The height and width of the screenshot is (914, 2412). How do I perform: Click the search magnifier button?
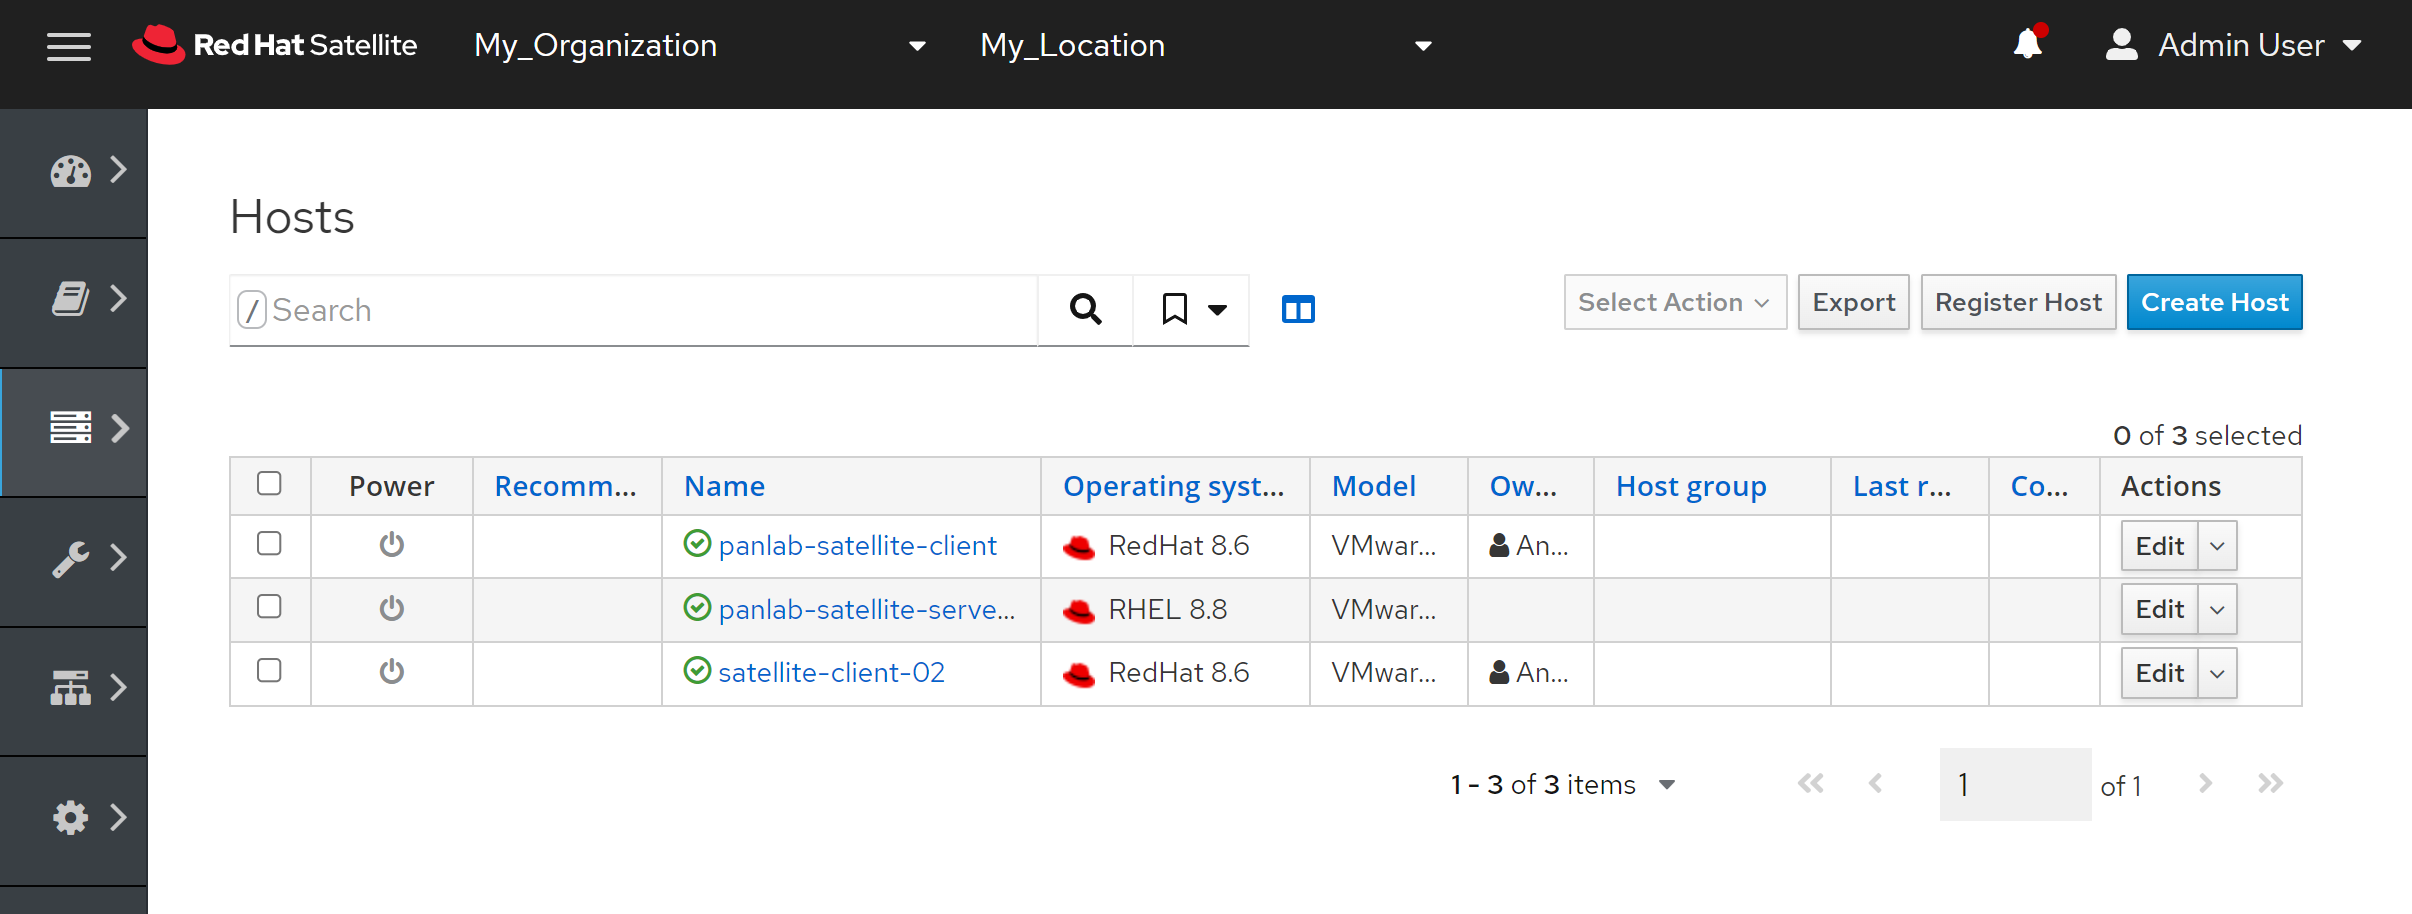(x=1085, y=310)
